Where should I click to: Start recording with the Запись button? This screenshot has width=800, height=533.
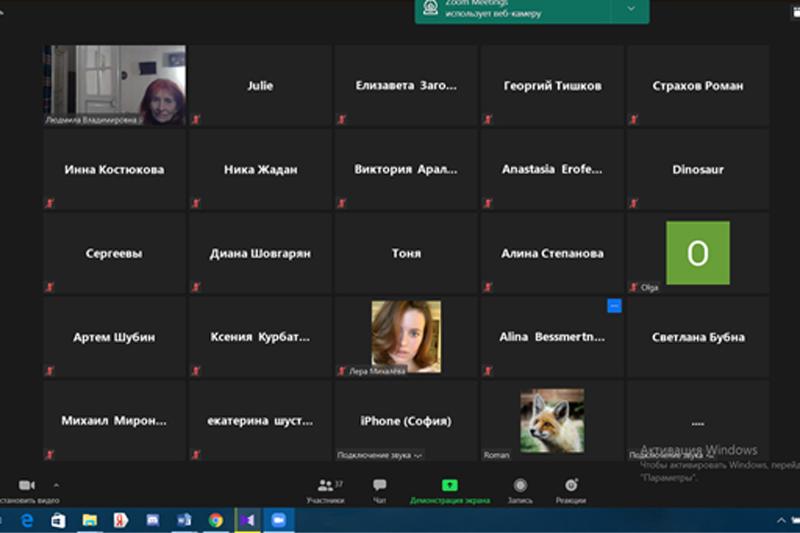click(x=520, y=485)
